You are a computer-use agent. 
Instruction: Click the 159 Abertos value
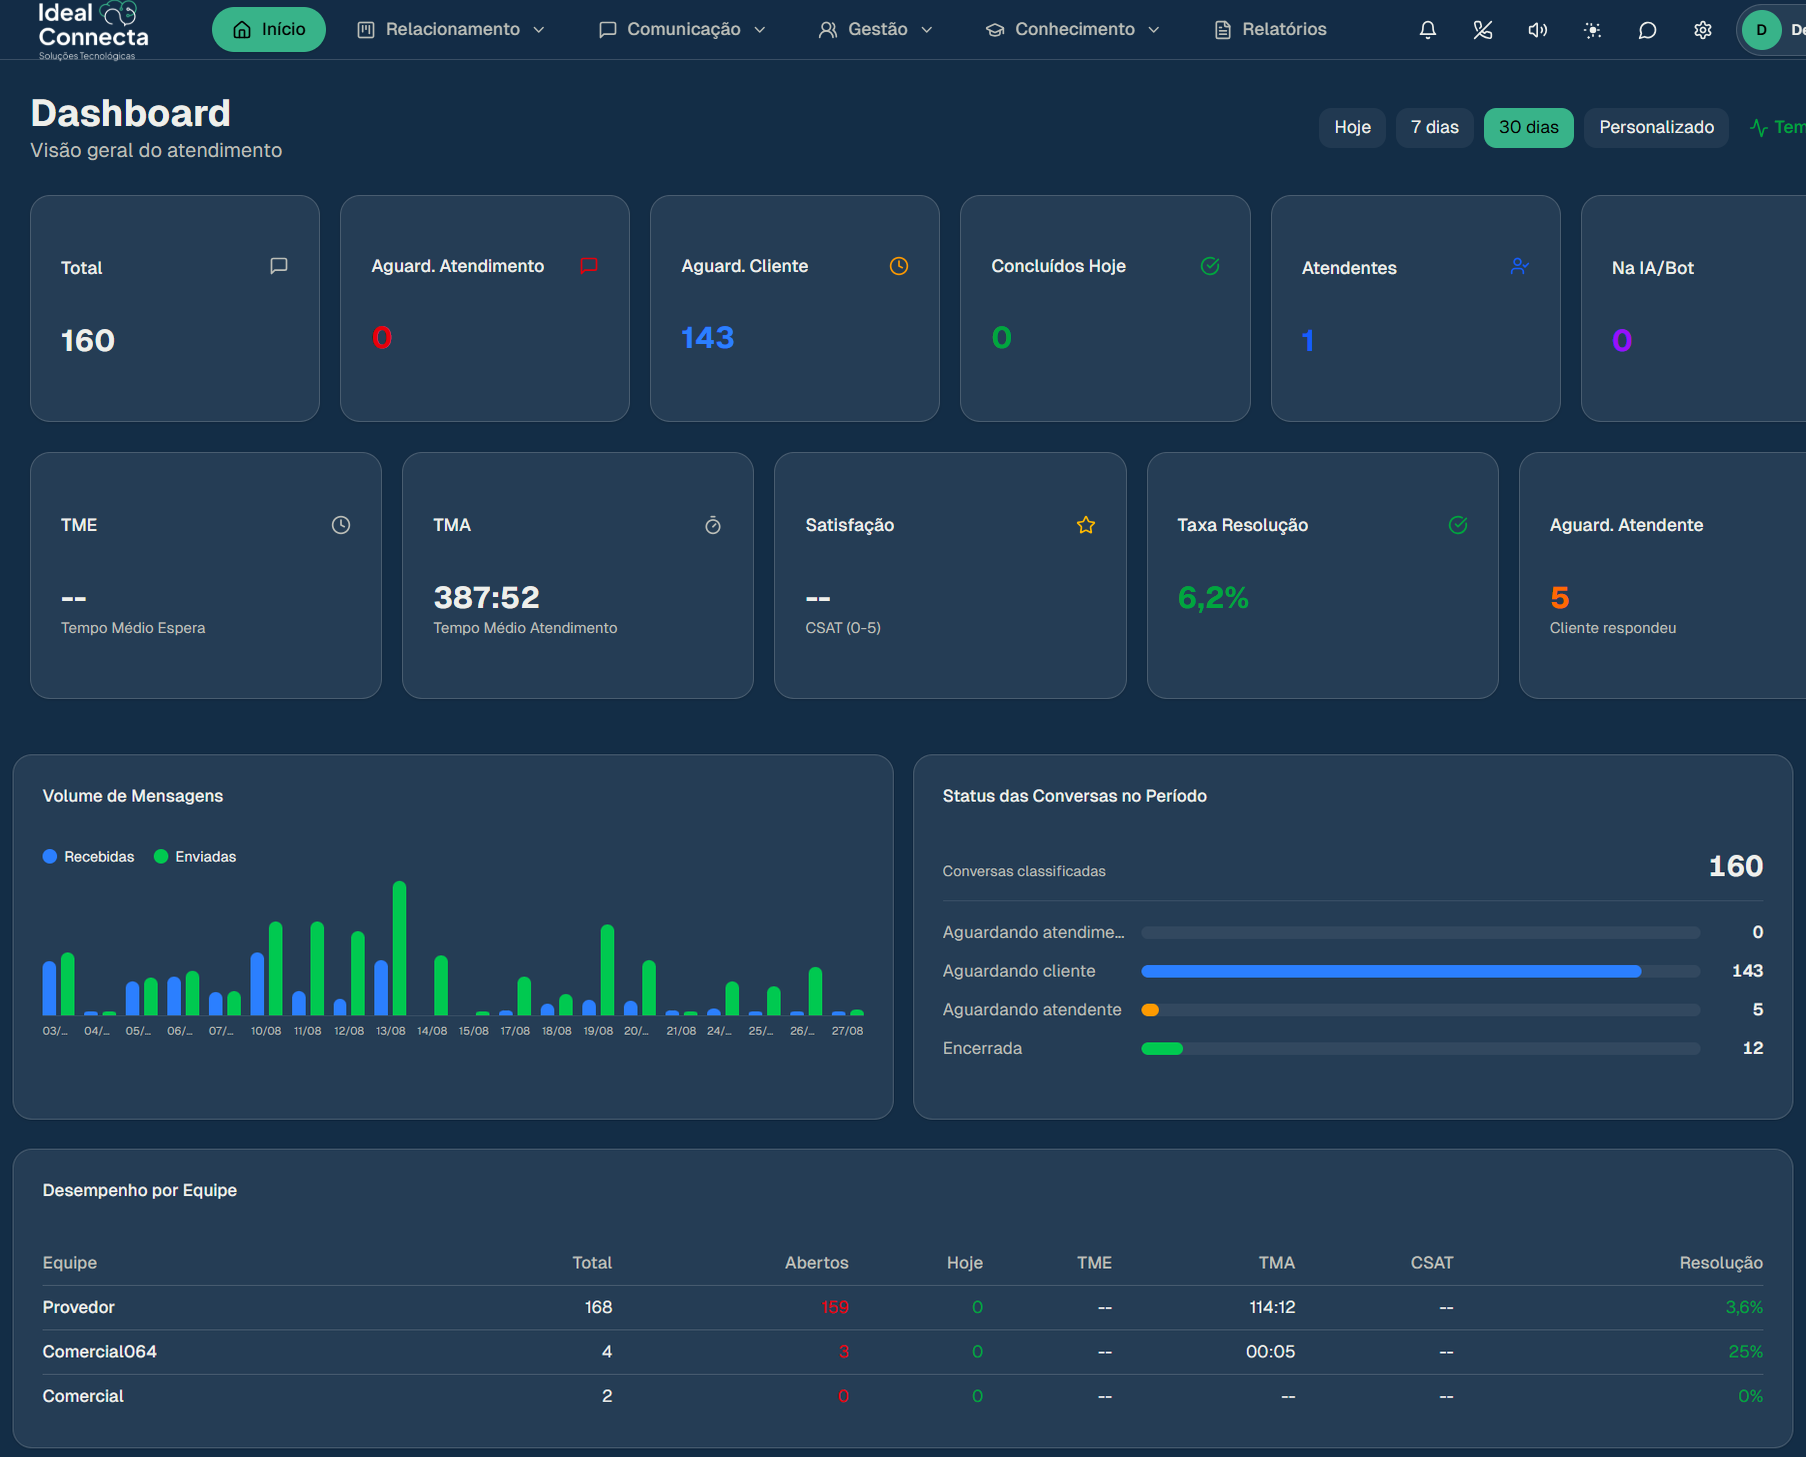click(835, 1307)
